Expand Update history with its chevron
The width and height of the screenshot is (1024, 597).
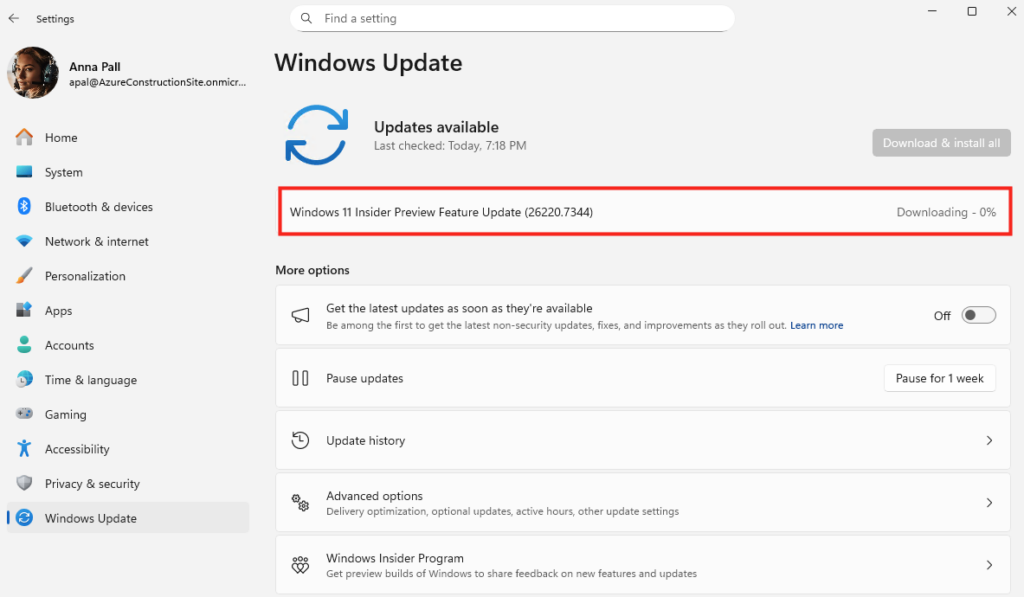[x=989, y=440]
